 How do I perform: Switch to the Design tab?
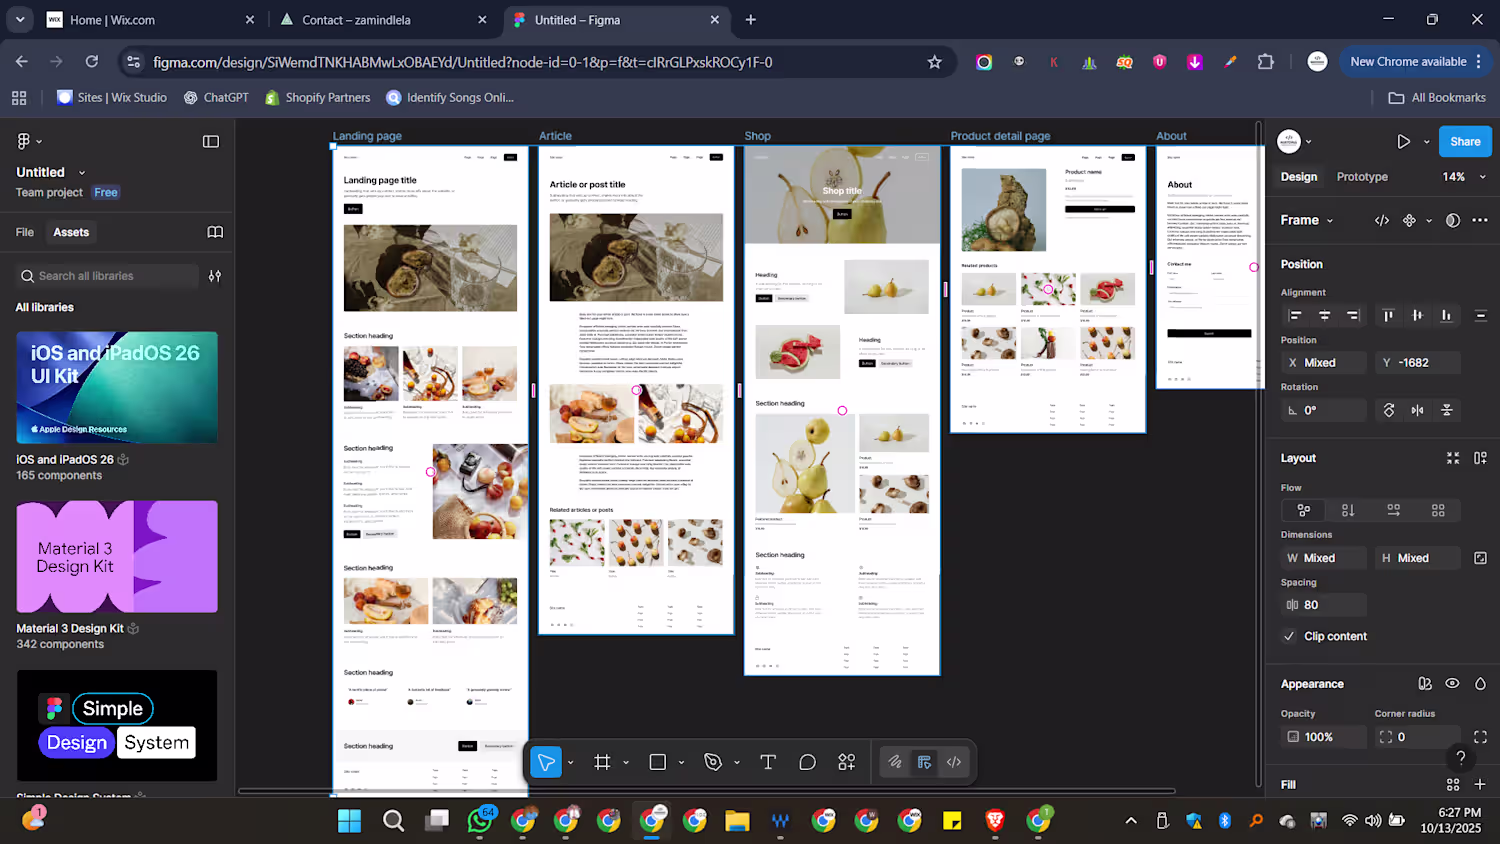(x=1299, y=177)
